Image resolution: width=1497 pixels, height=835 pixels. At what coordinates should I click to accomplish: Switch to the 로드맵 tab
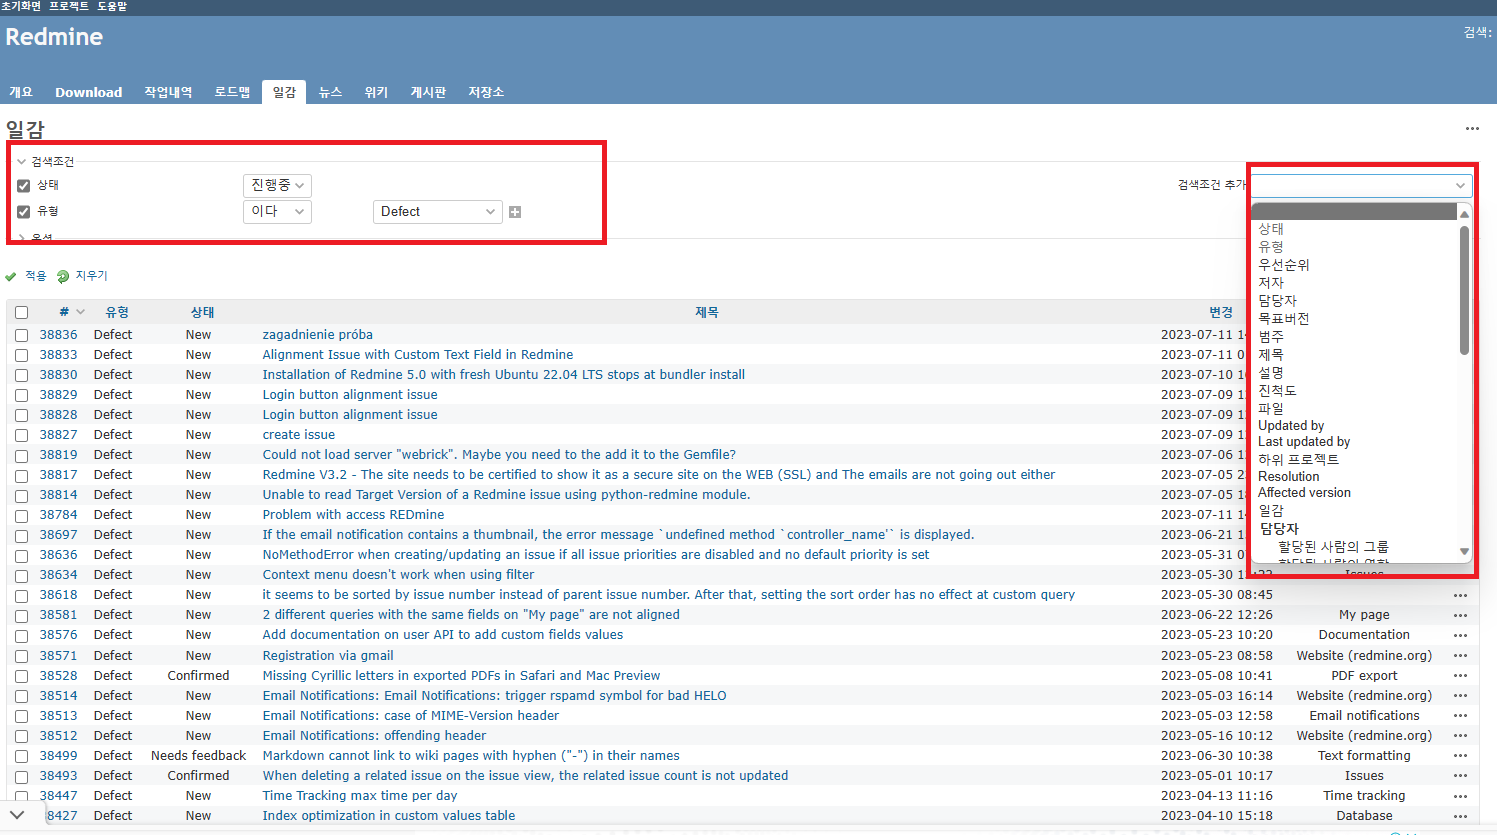(x=232, y=92)
